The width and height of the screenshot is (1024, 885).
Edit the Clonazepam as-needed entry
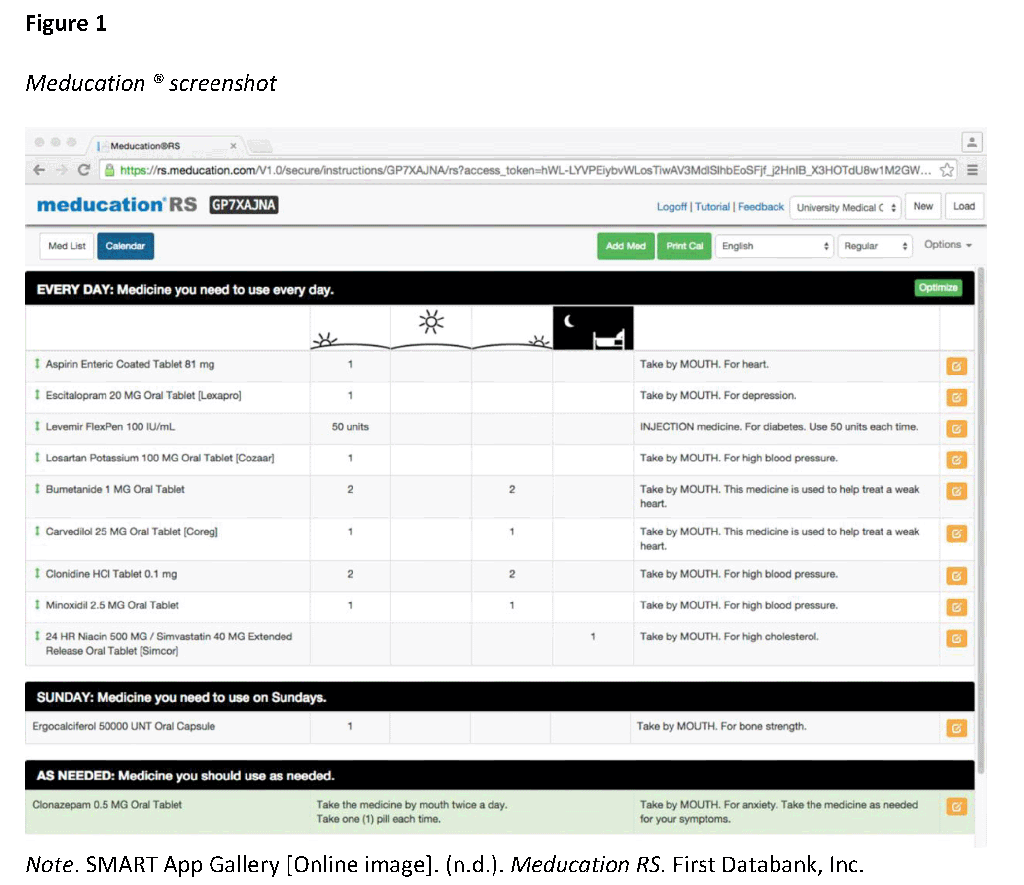(956, 807)
